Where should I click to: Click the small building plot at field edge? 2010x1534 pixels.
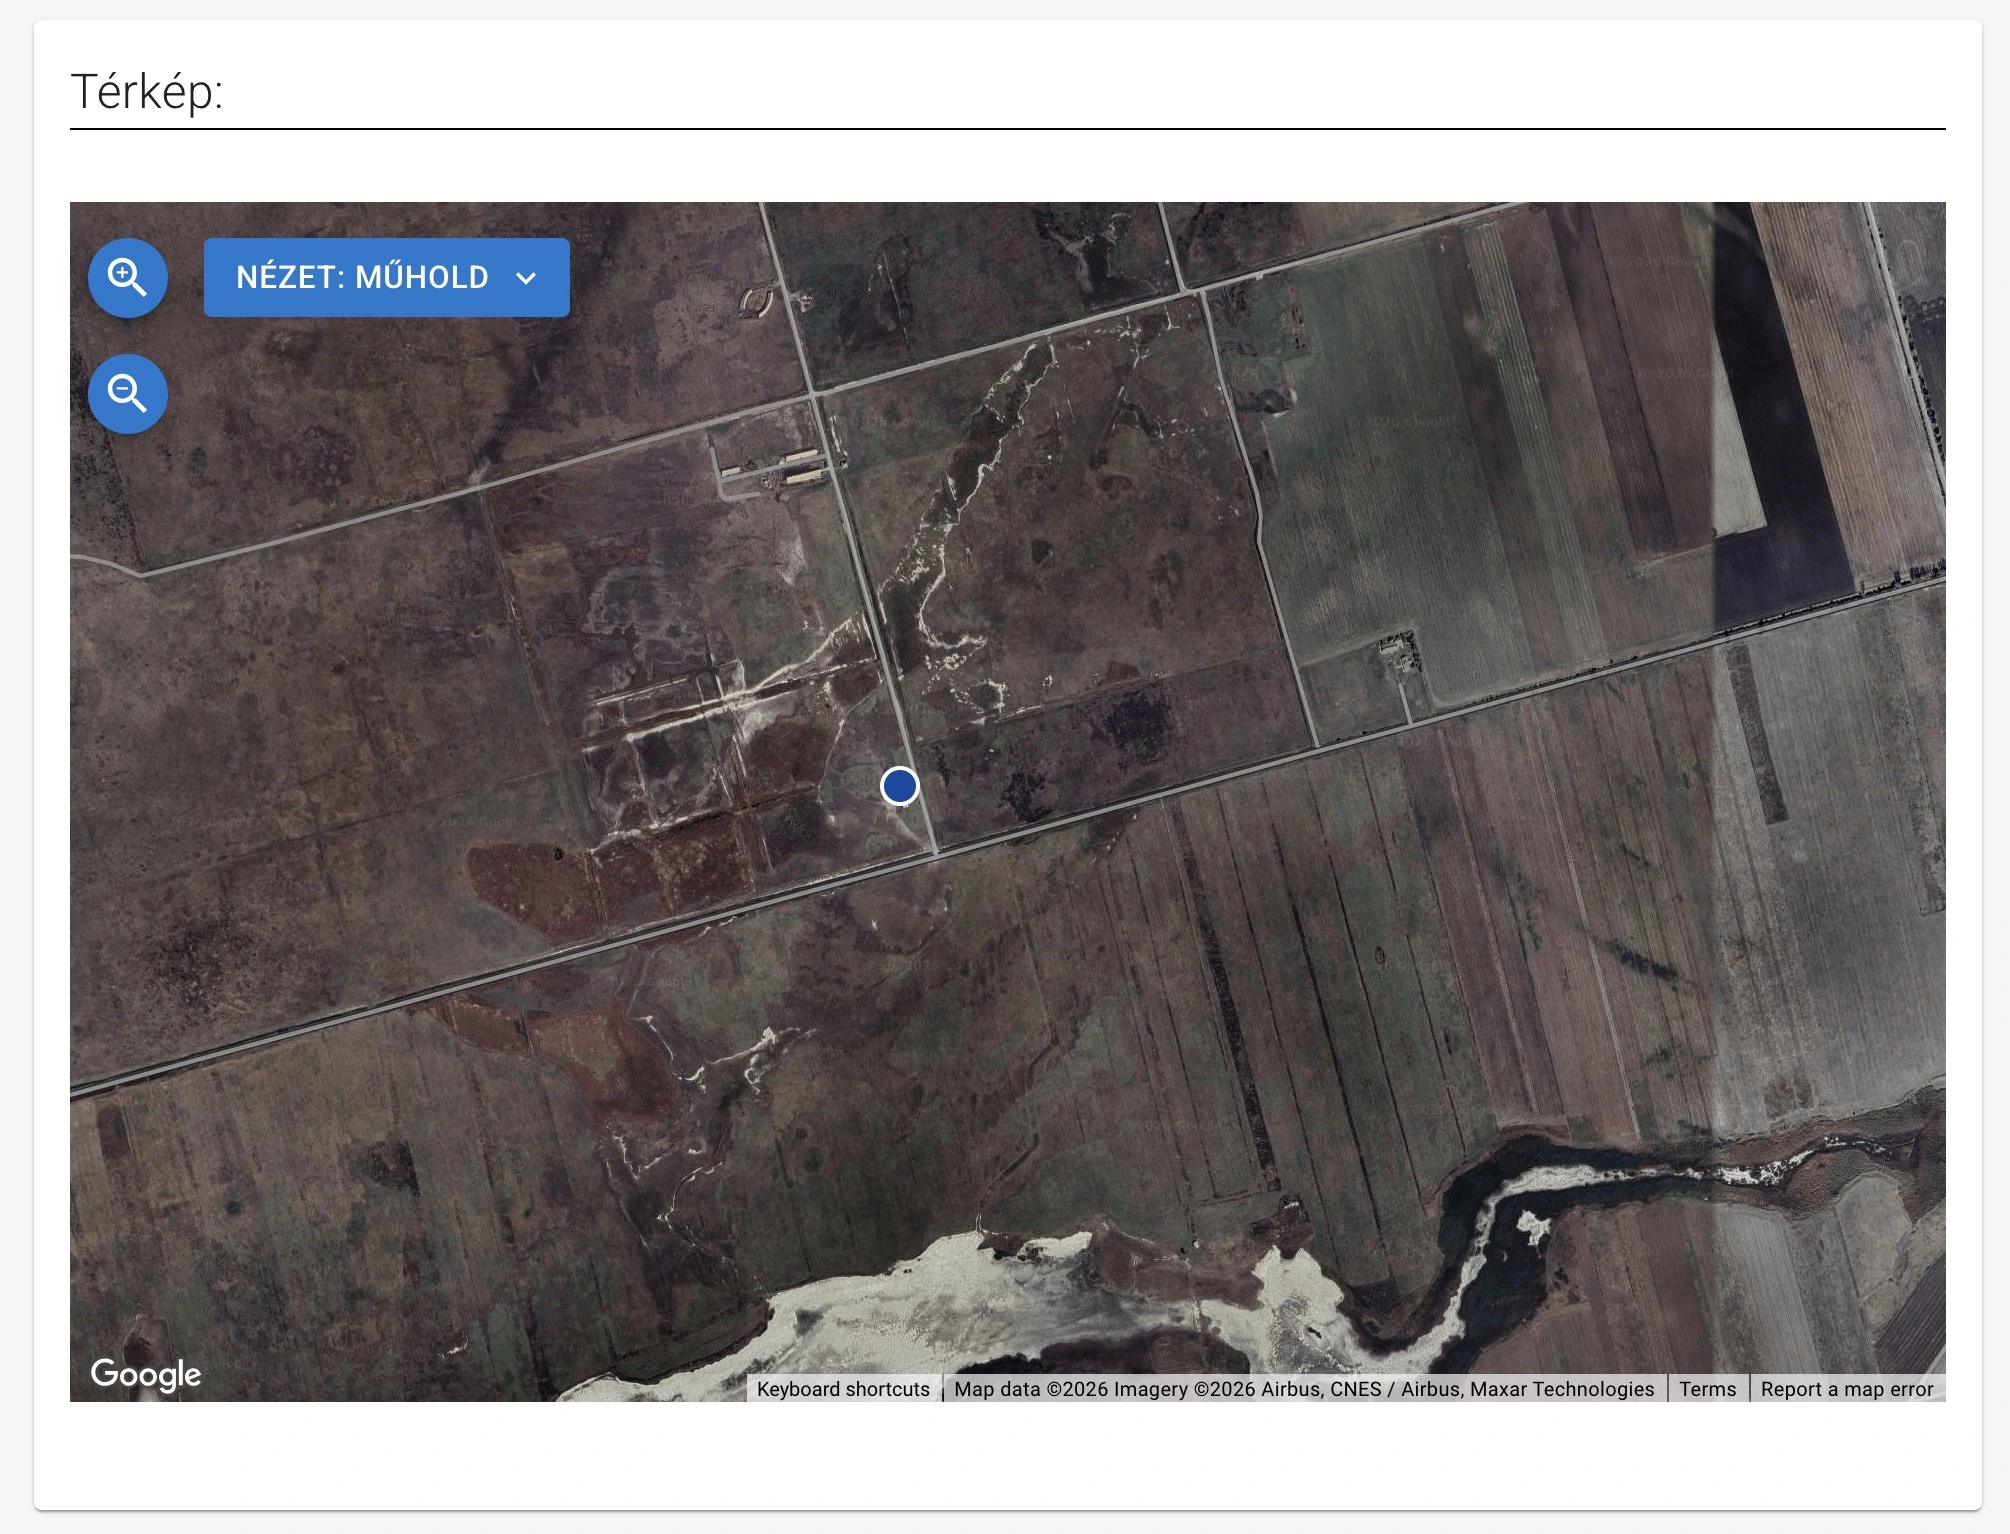1398,650
